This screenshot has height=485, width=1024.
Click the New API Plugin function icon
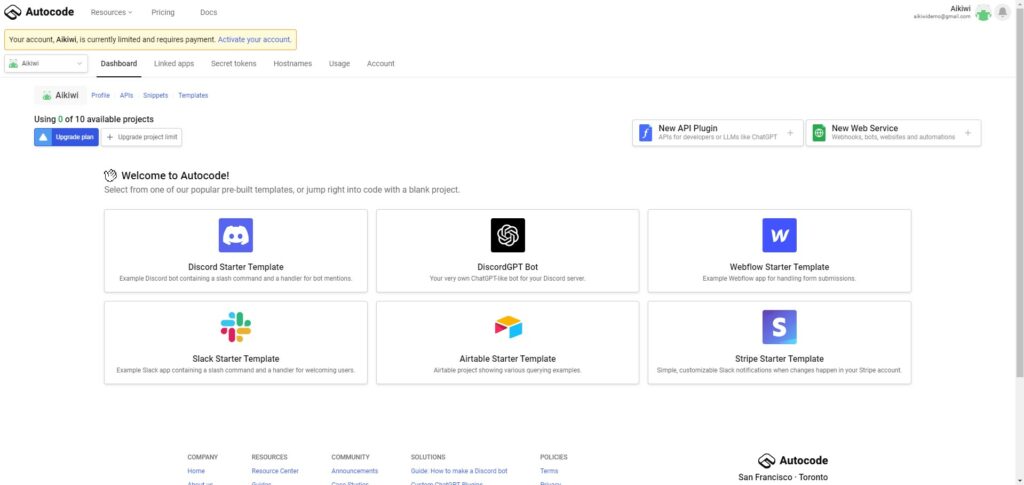pyautogui.click(x=646, y=133)
